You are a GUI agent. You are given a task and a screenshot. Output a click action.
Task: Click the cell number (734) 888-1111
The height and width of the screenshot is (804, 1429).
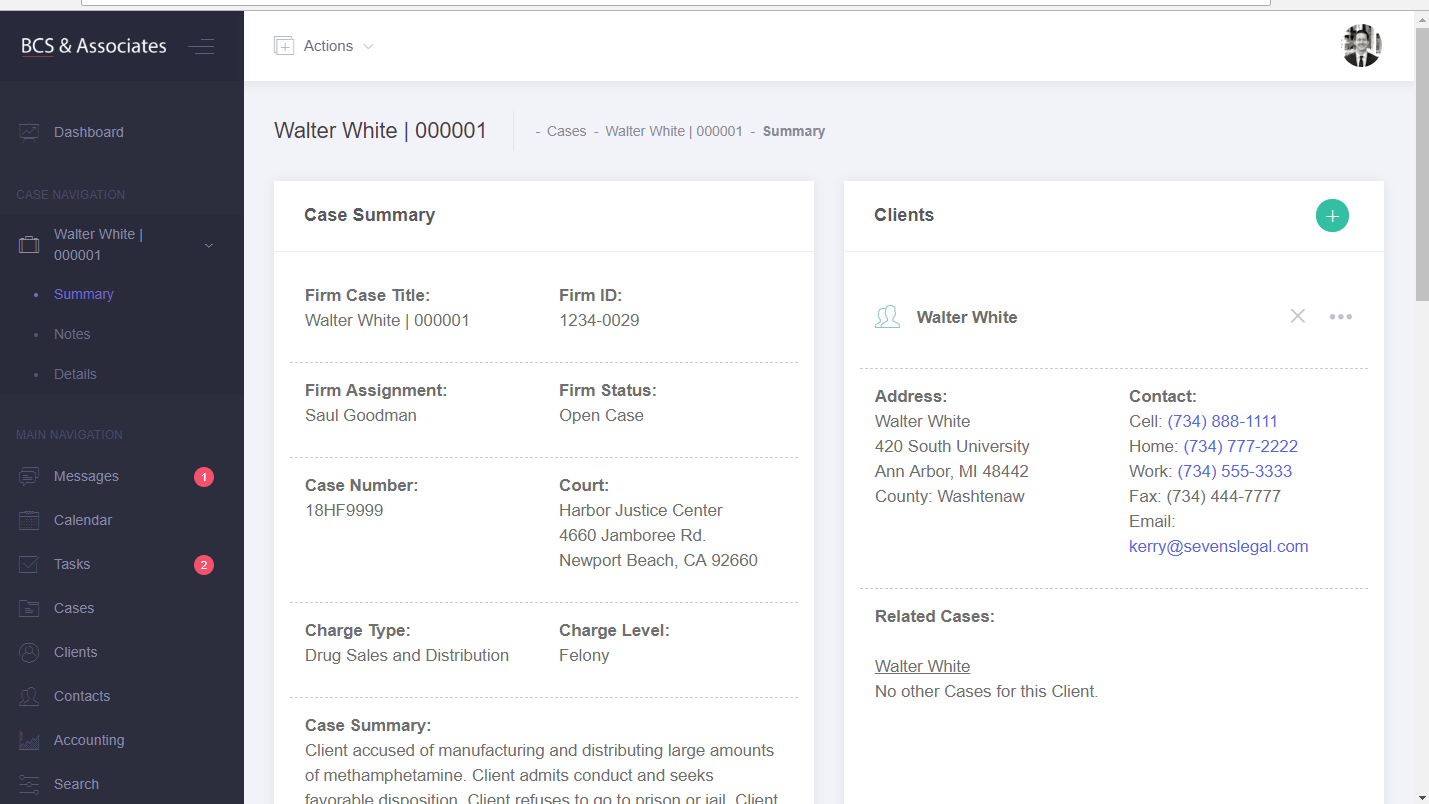point(1222,421)
